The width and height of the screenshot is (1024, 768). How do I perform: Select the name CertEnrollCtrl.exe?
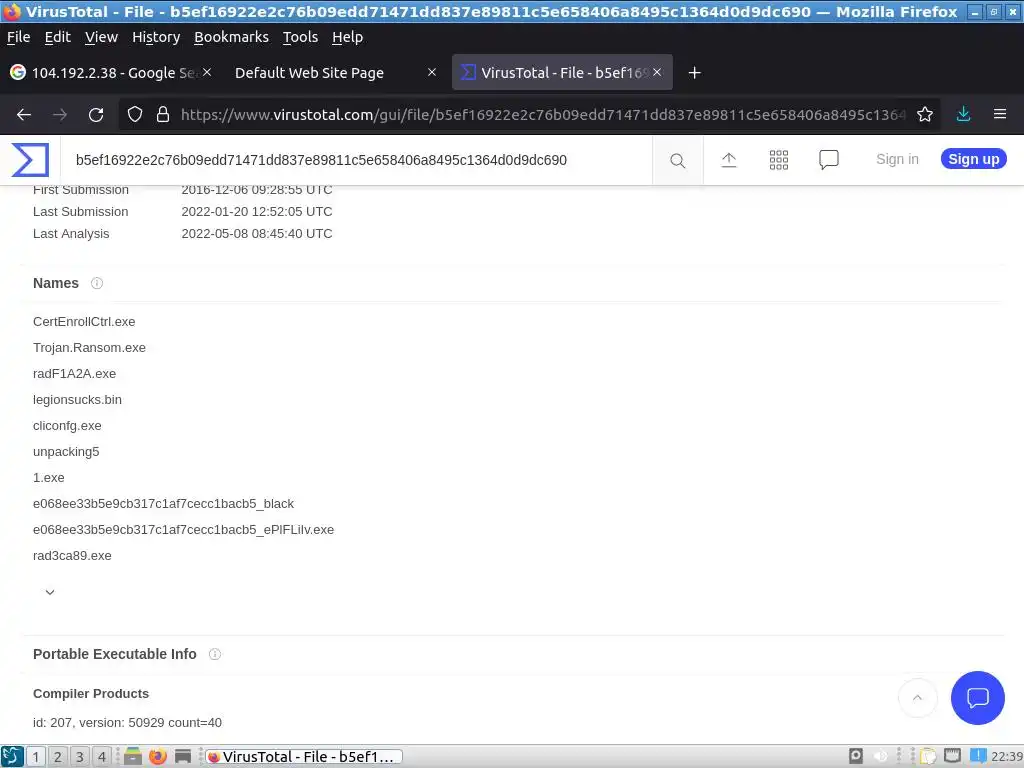[x=84, y=321]
